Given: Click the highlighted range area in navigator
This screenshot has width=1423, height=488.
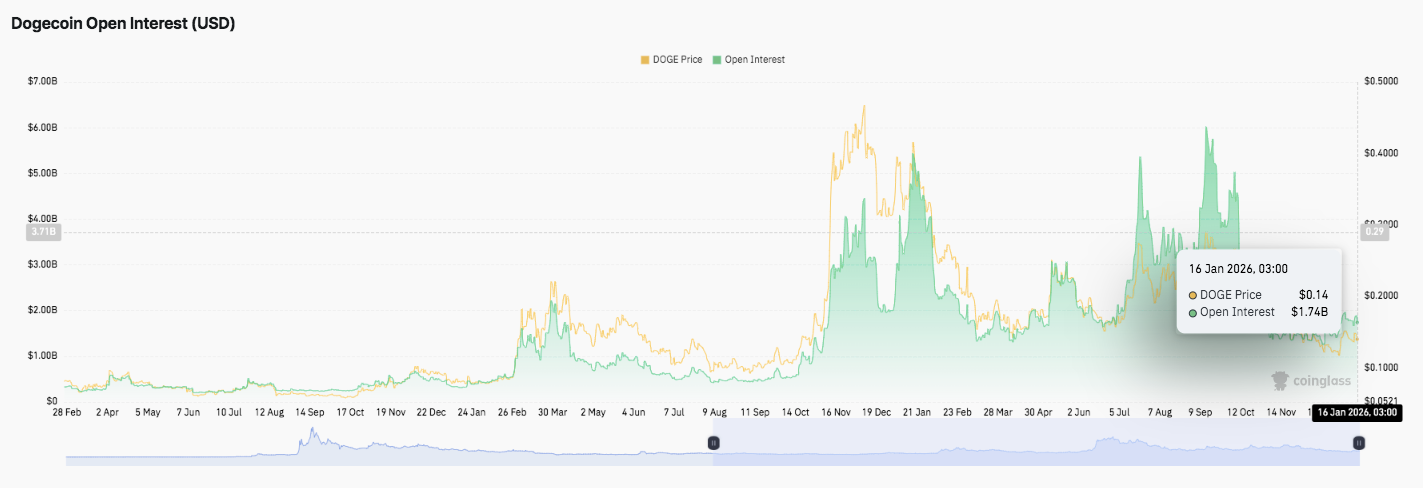Looking at the screenshot, I should click(x=1036, y=442).
